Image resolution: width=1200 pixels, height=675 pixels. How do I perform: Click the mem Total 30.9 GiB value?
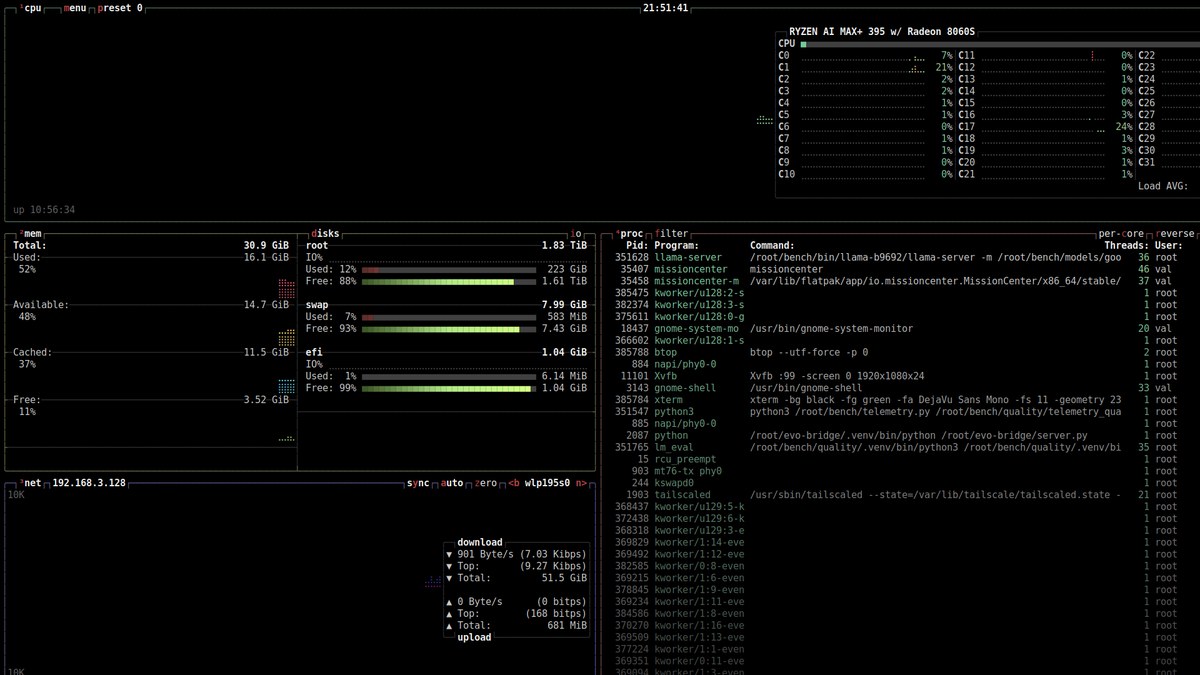point(266,245)
